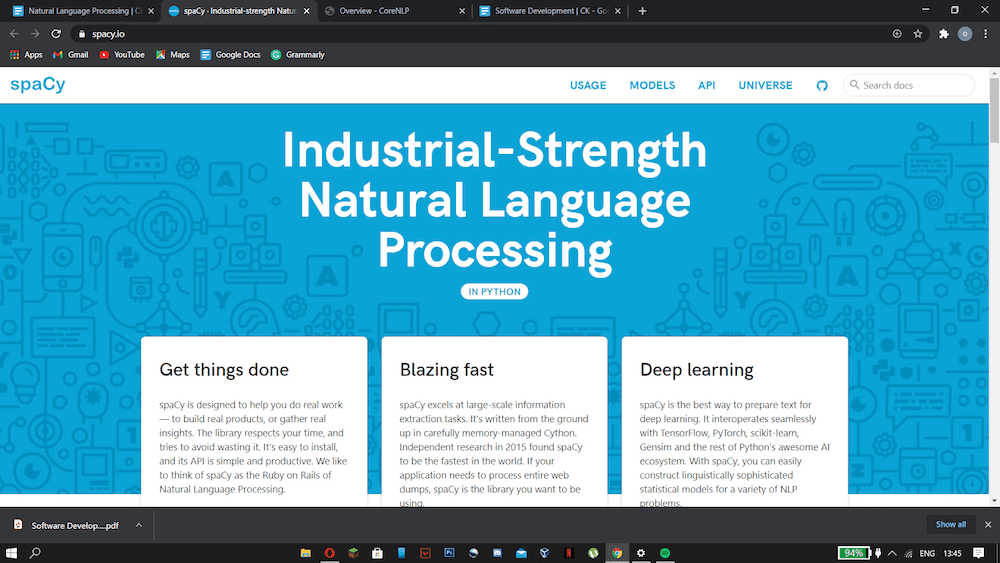Image resolution: width=1000 pixels, height=563 pixels.
Task: Close the Overview - CoreNLP tab
Action: (462, 11)
